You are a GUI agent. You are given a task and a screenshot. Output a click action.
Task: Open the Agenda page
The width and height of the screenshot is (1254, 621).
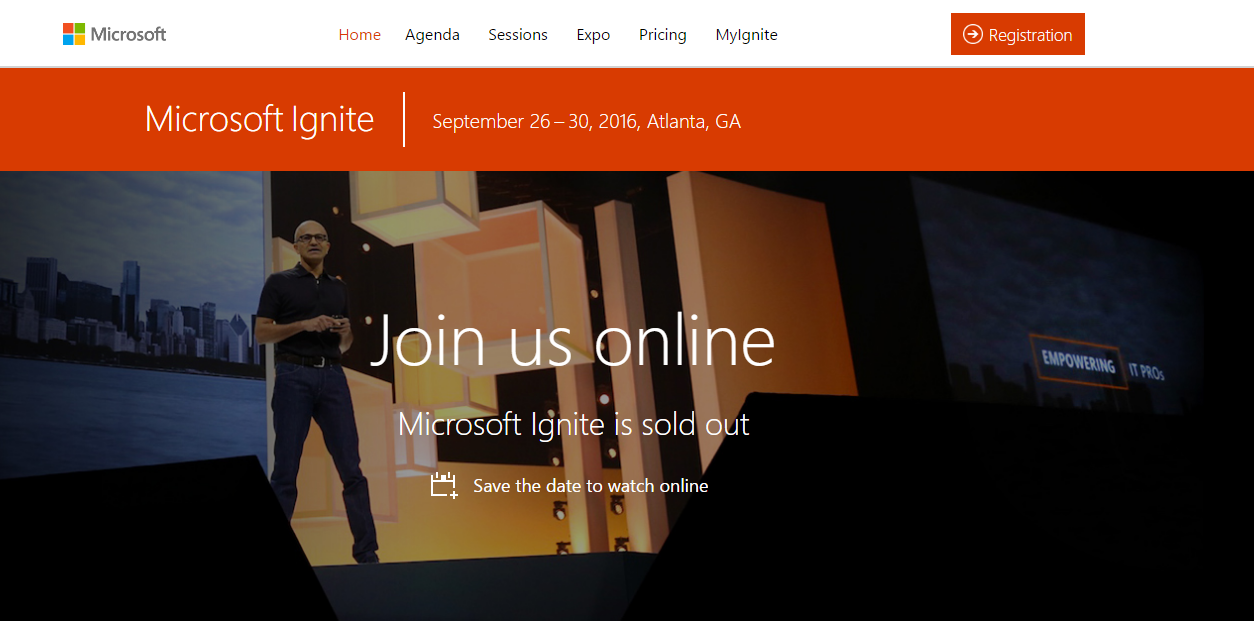point(432,35)
